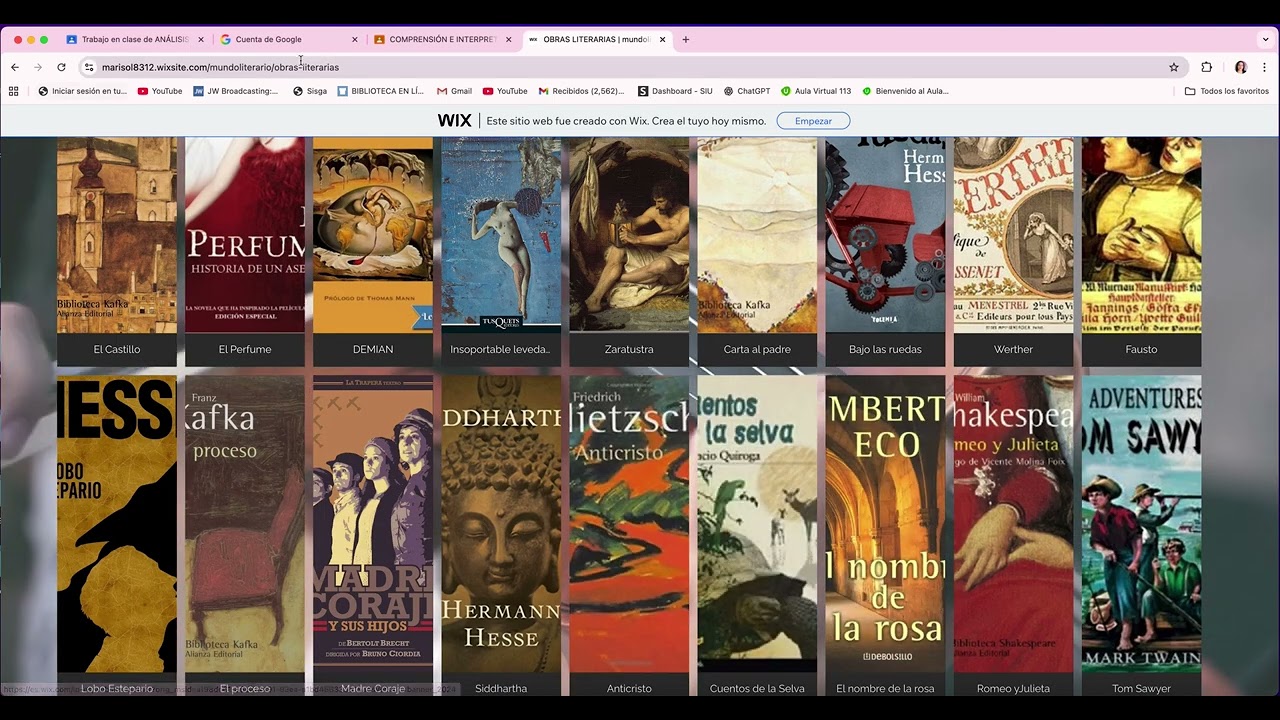Screen dimensions: 1280x720
Task: Open El Perfume book cover
Action: [x=245, y=235]
